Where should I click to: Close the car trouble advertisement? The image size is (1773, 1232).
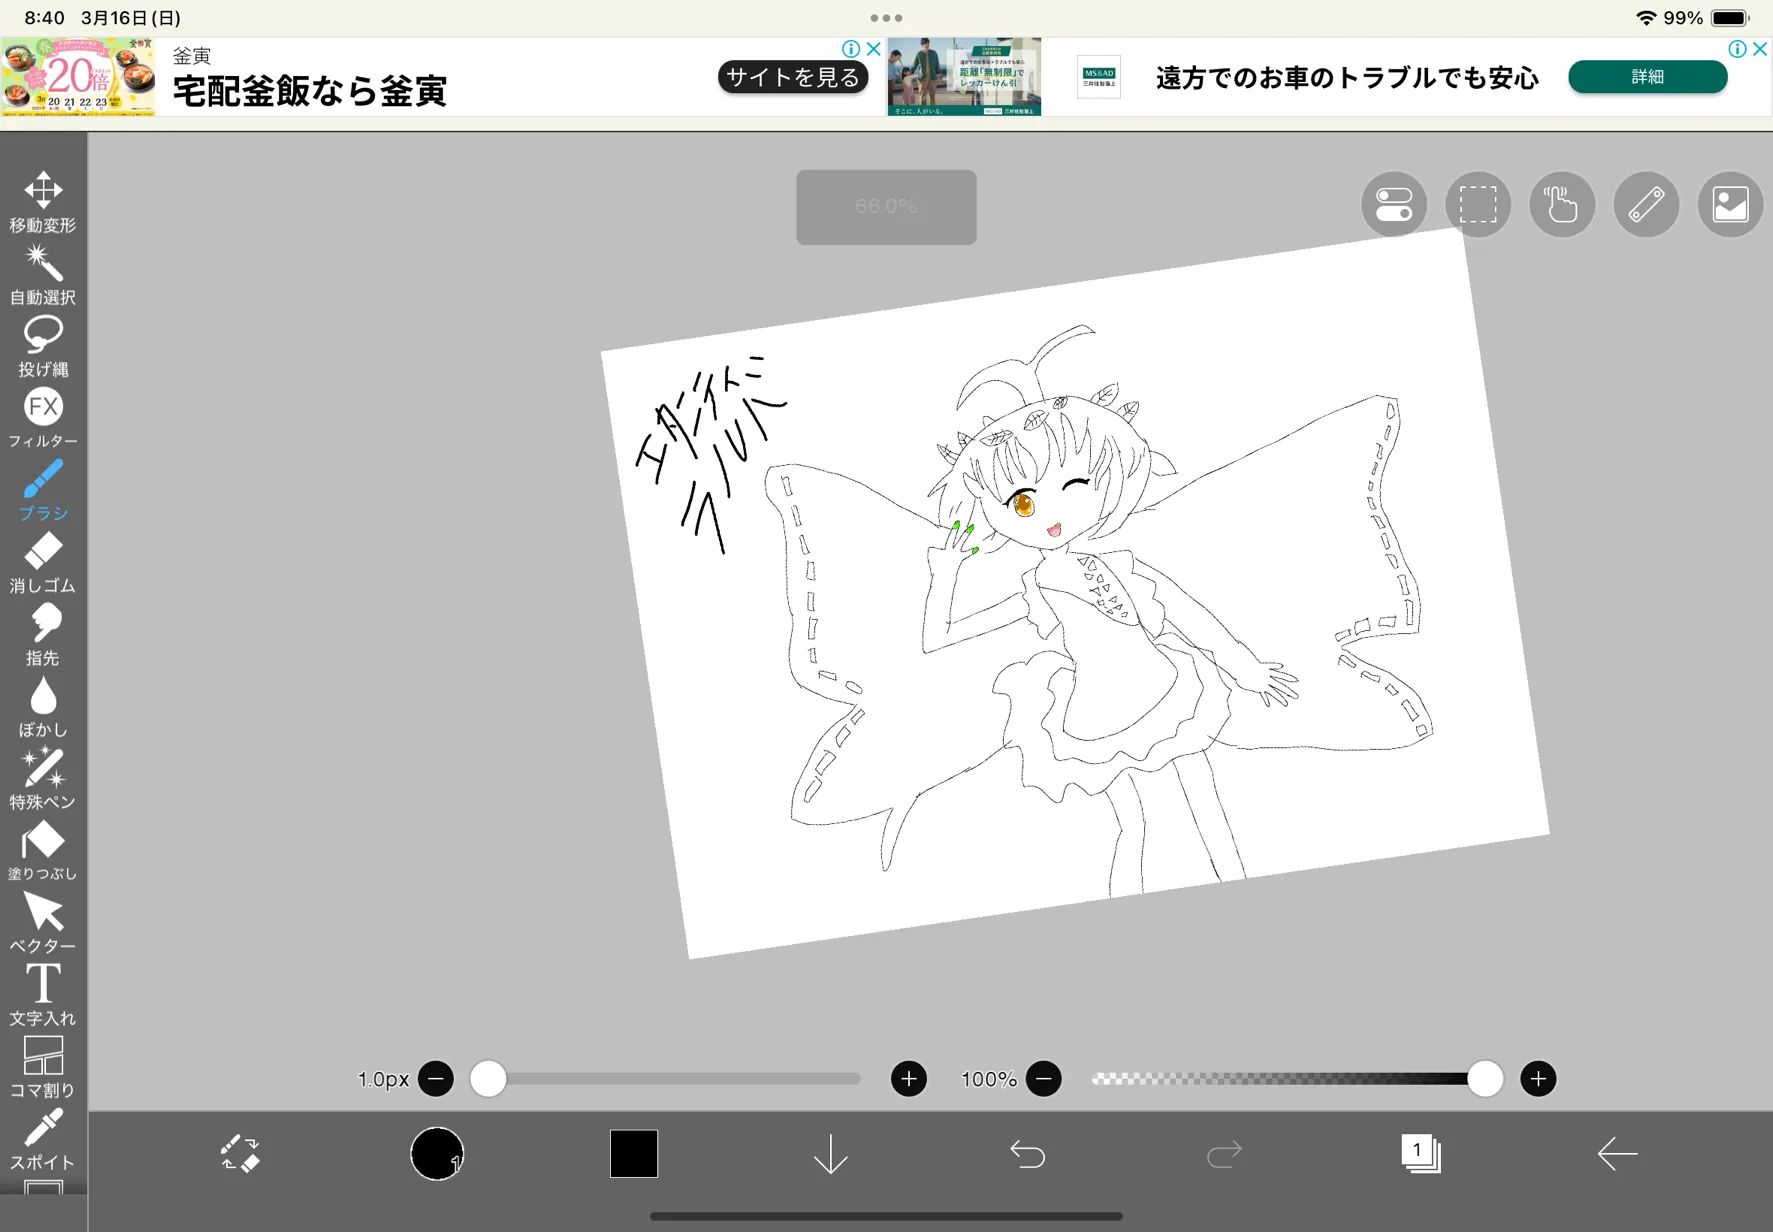point(1761,48)
